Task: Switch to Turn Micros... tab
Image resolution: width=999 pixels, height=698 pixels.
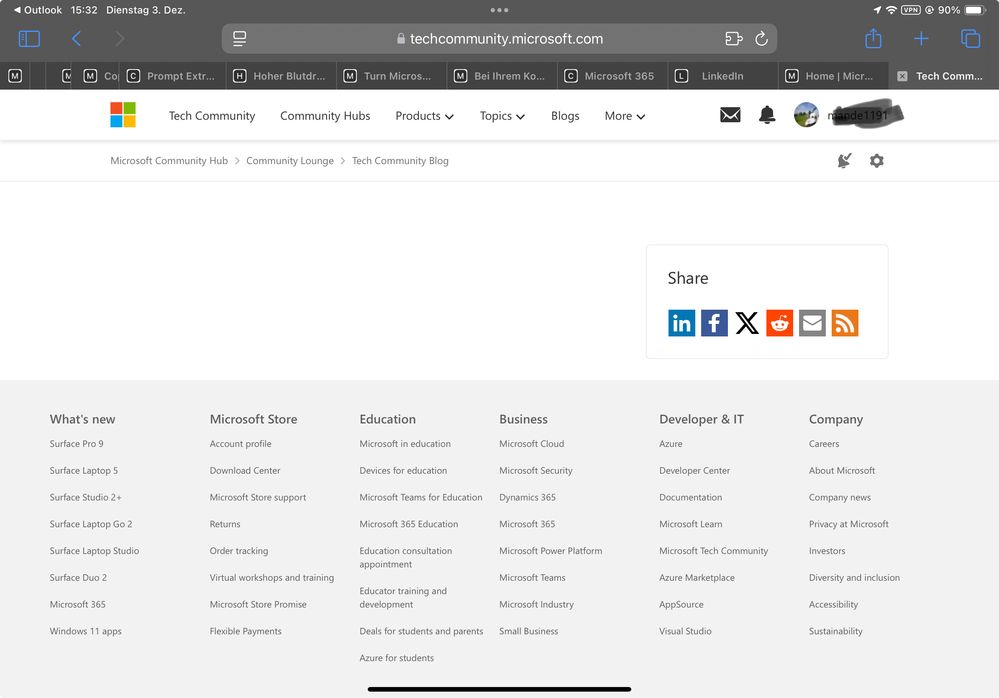Action: (391, 76)
